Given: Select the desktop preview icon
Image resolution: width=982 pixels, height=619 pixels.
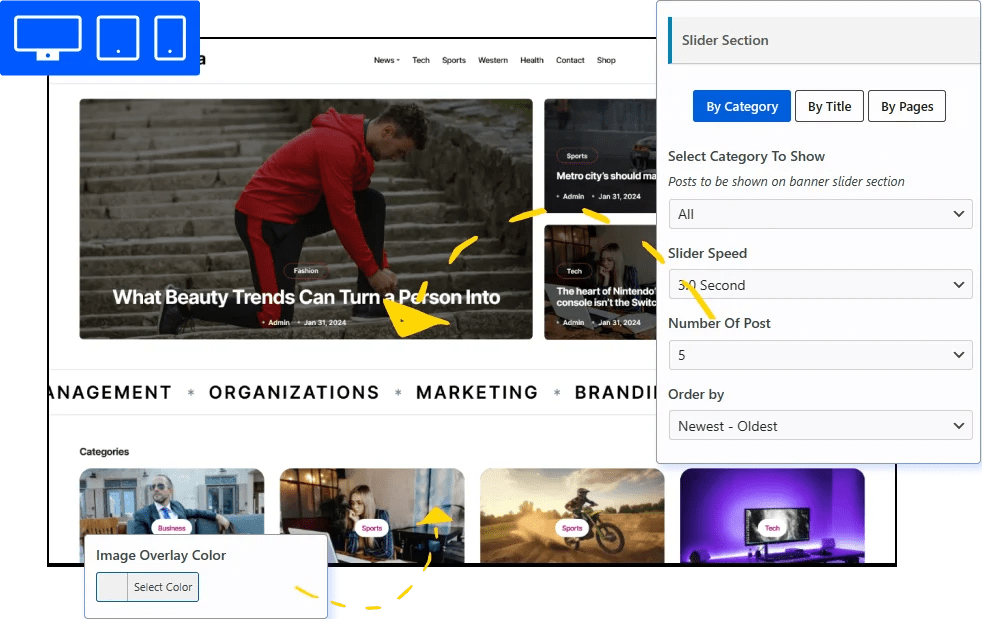Looking at the screenshot, I should (x=48, y=38).
